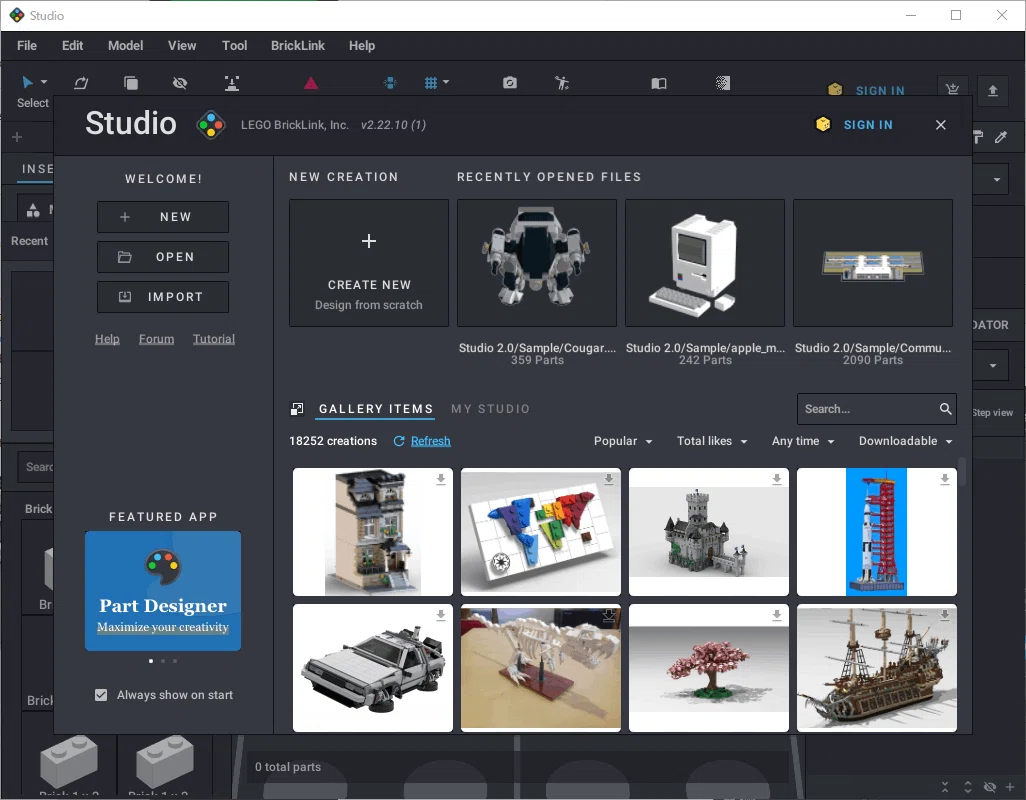This screenshot has width=1026, height=800.
Task: Click the gallery vertical scrollbar
Action: tap(962, 471)
